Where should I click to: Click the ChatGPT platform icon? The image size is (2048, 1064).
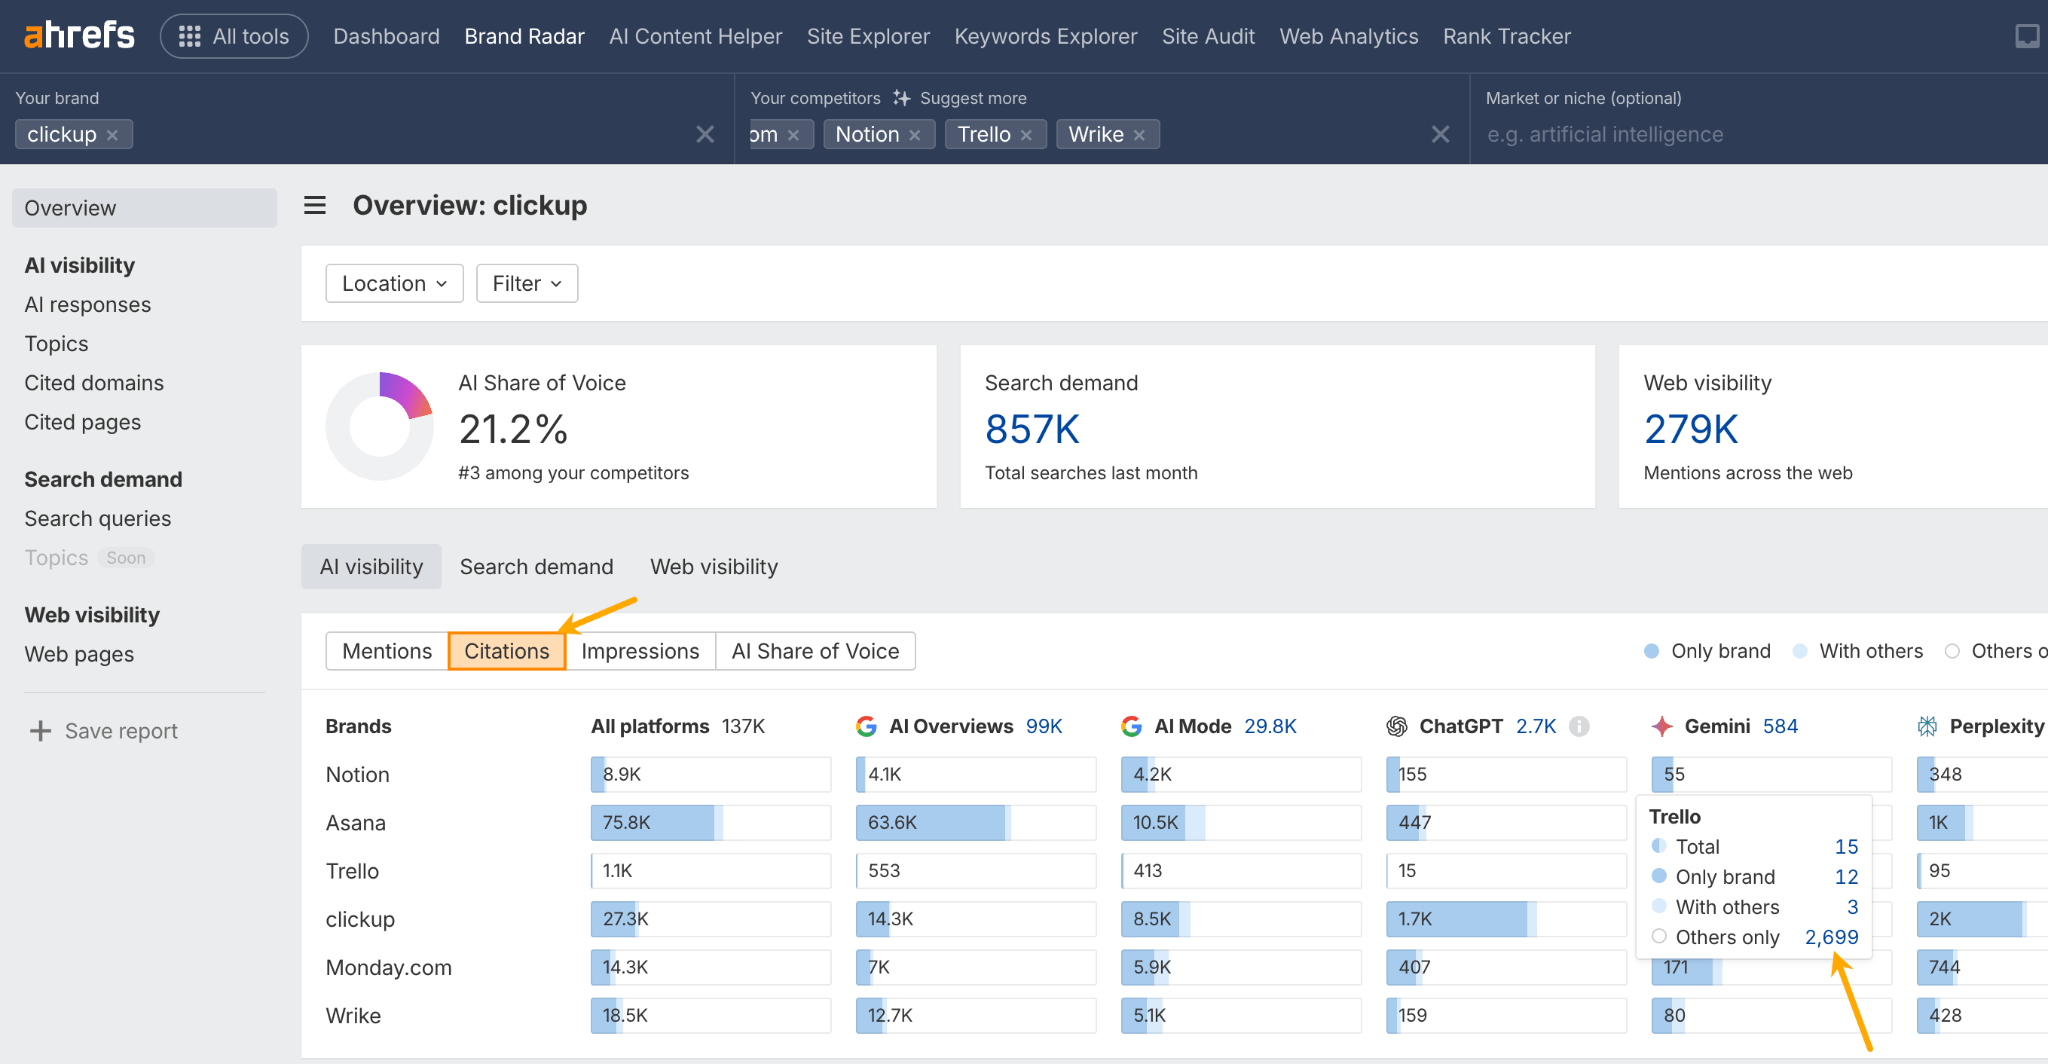click(x=1397, y=726)
